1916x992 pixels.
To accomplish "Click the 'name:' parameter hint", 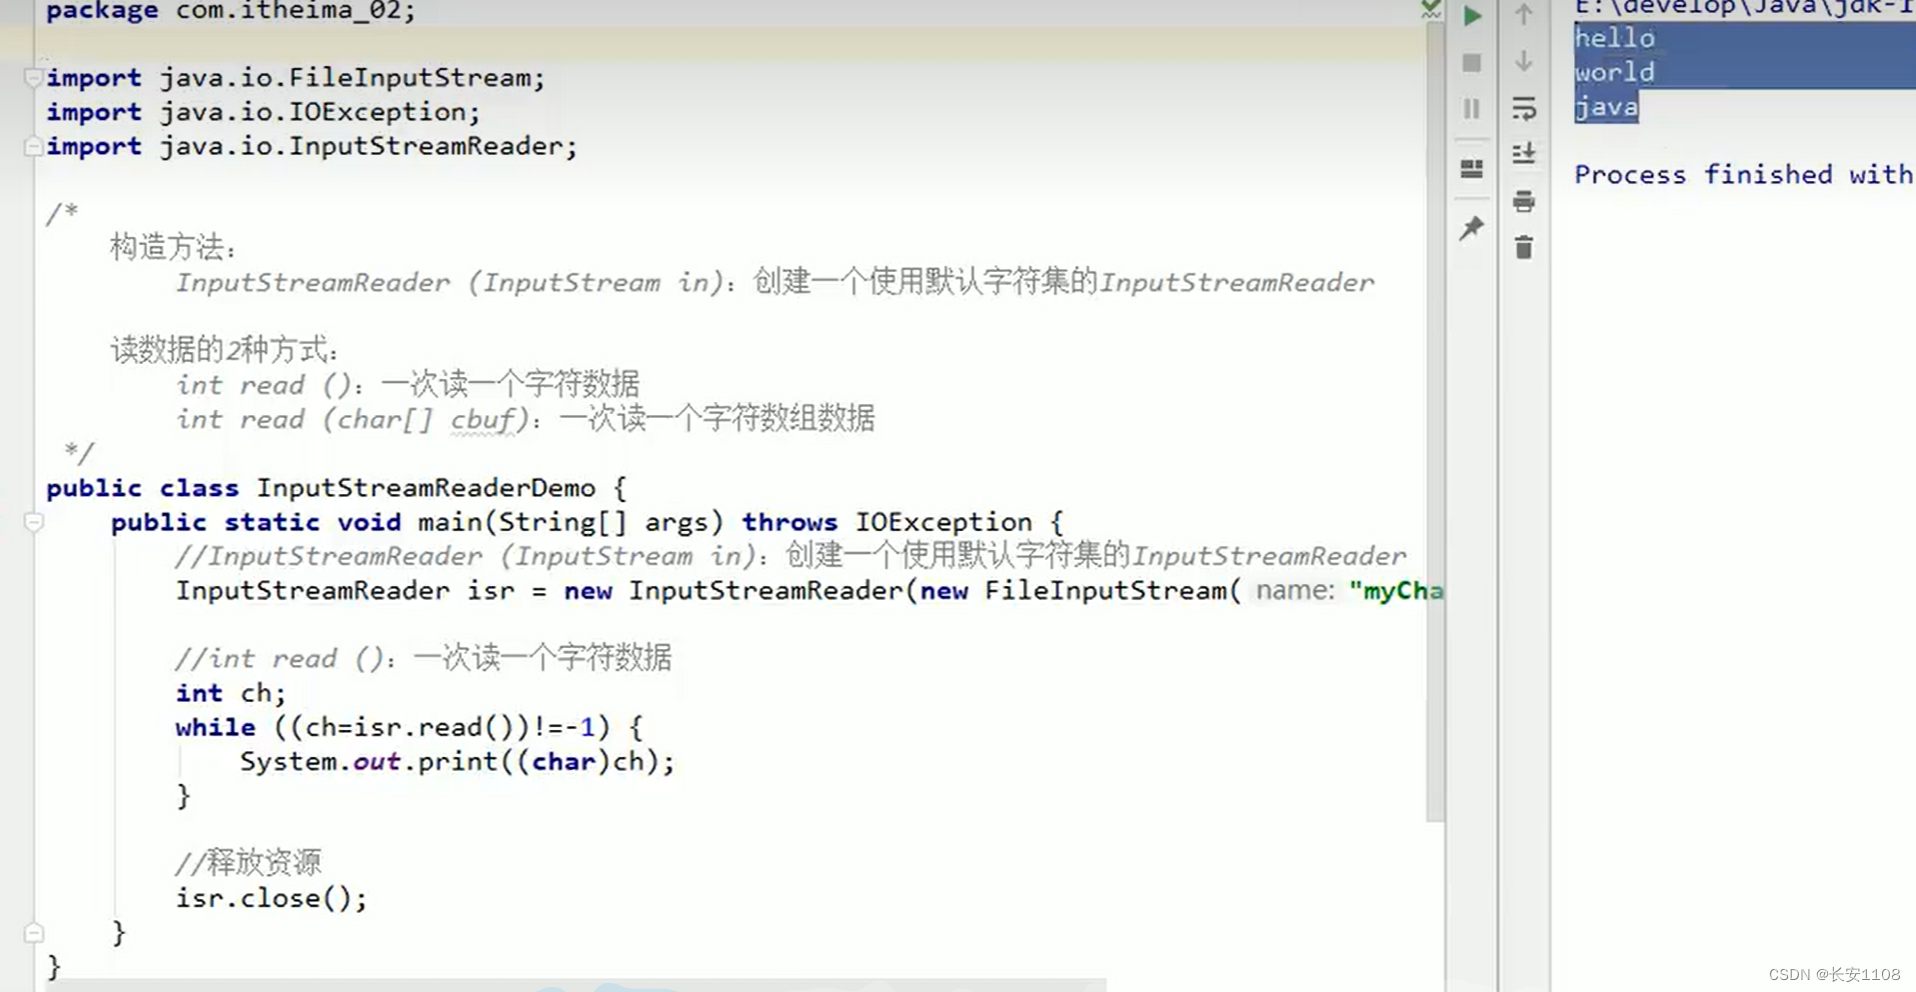I will coord(1295,591).
